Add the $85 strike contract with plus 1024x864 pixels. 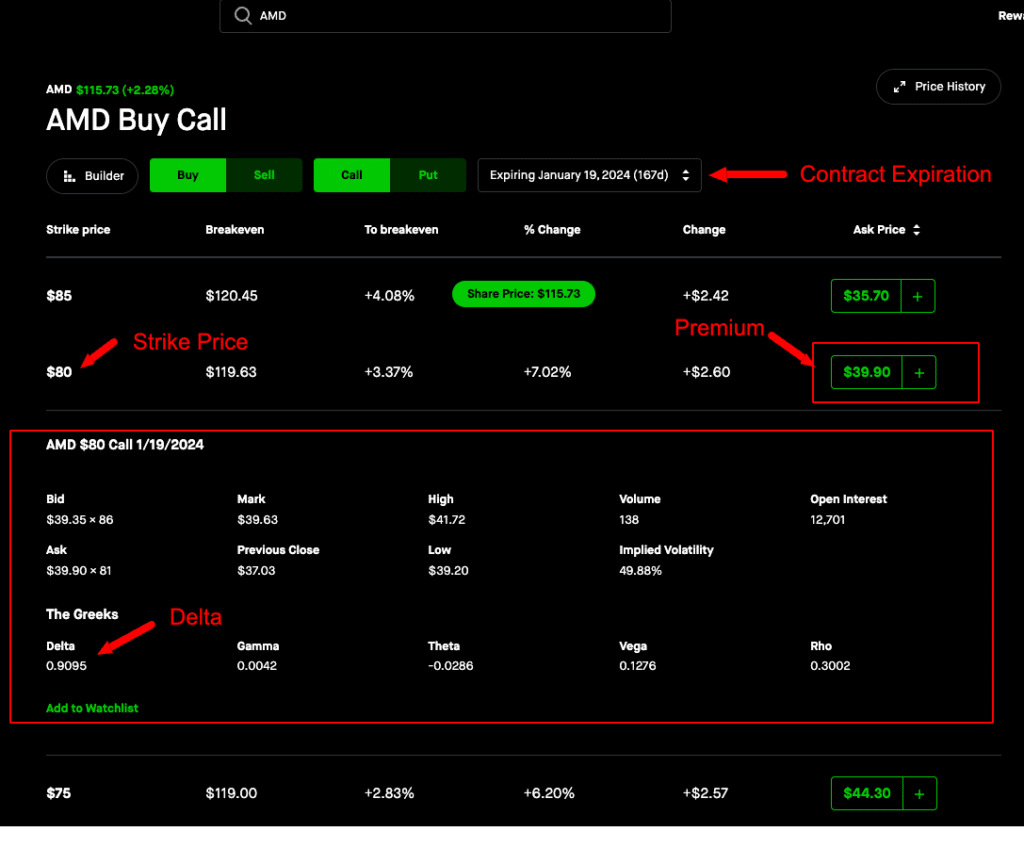(918, 296)
